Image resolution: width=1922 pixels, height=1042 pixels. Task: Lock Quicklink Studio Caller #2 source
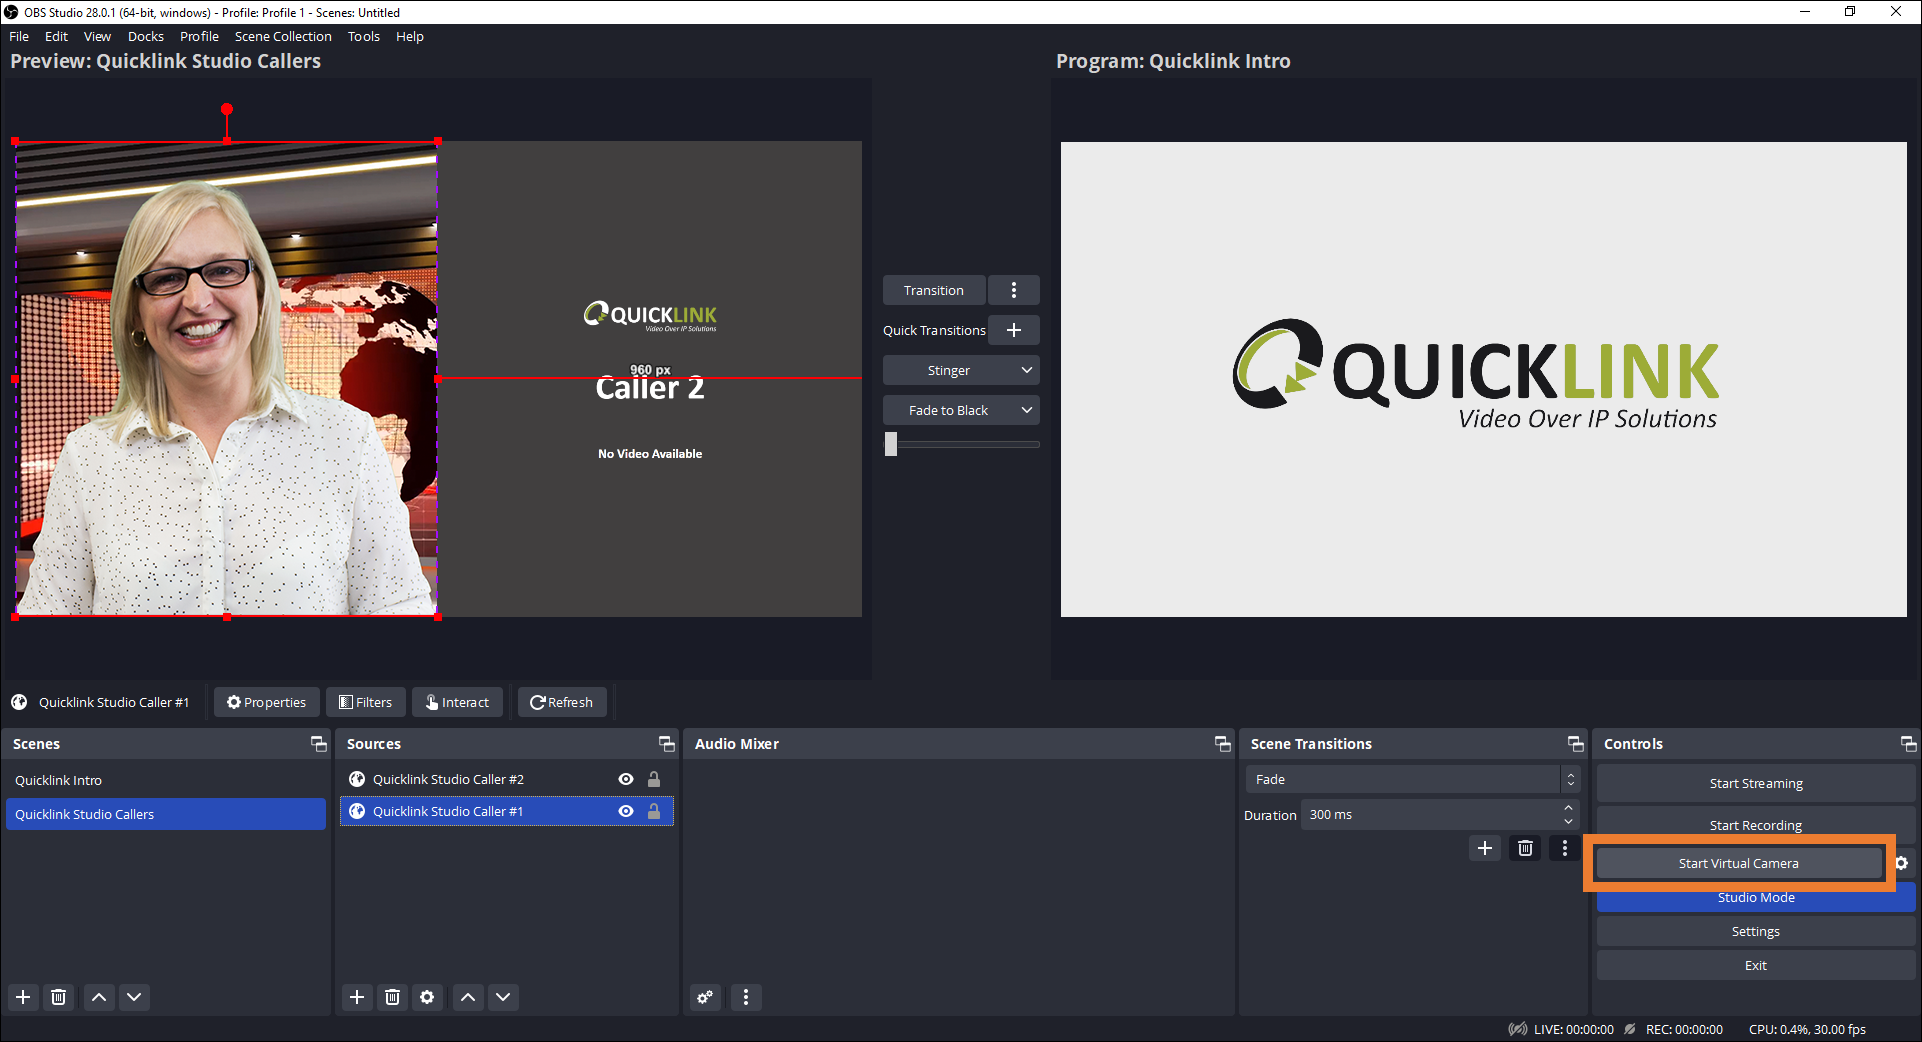(x=654, y=779)
